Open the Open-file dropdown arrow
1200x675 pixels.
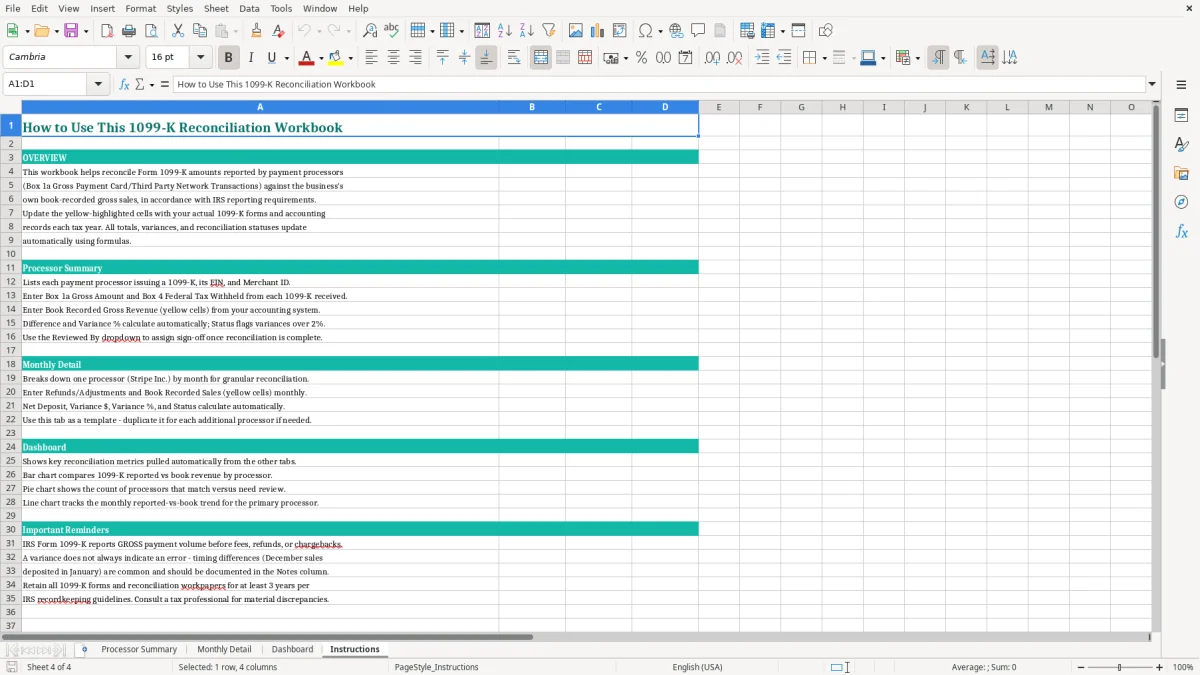(x=55, y=31)
